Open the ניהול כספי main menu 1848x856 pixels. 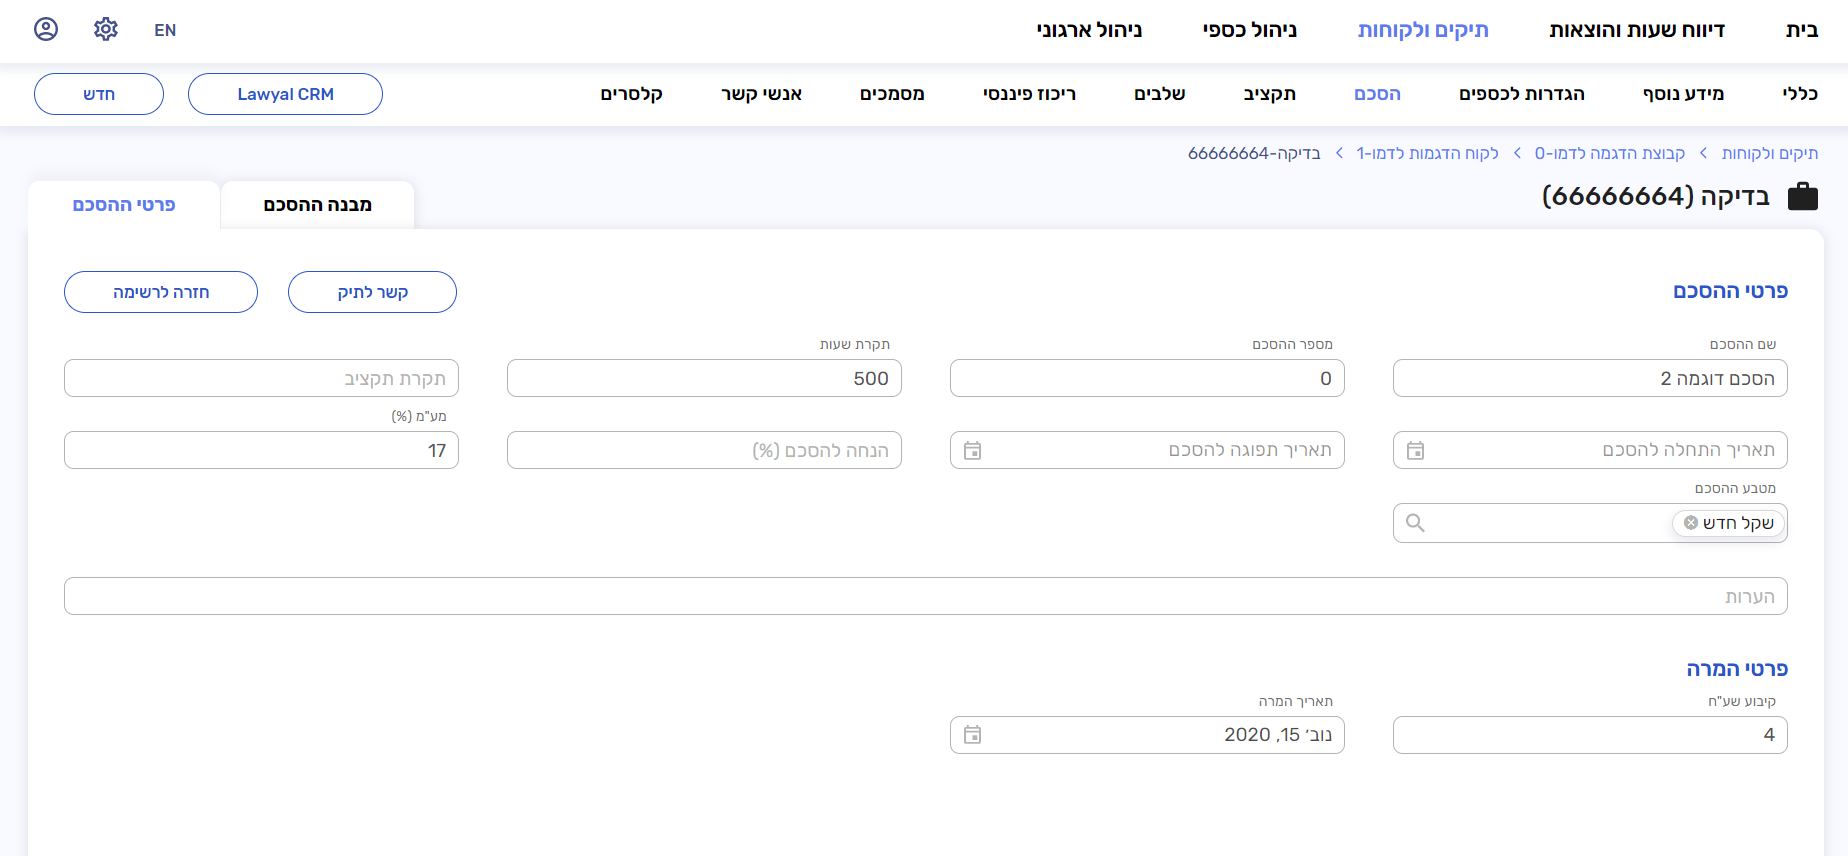pos(1249,30)
